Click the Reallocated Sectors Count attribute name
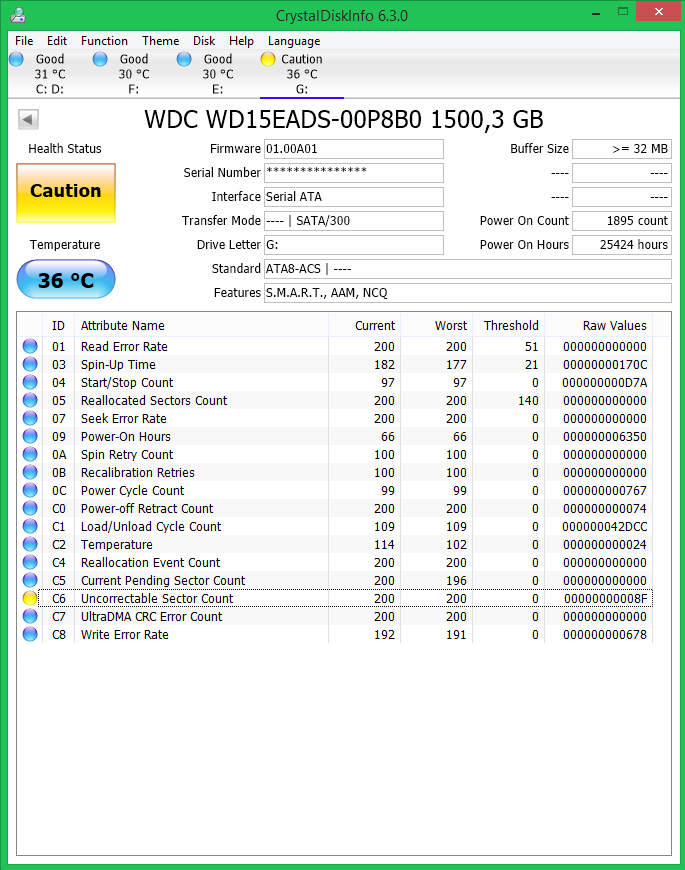This screenshot has width=685, height=870. pos(154,401)
